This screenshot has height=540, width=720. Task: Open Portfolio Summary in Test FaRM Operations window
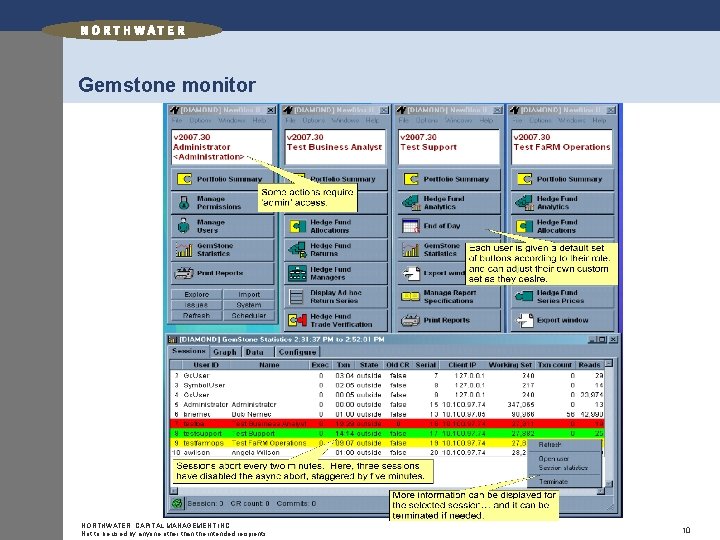562,179
